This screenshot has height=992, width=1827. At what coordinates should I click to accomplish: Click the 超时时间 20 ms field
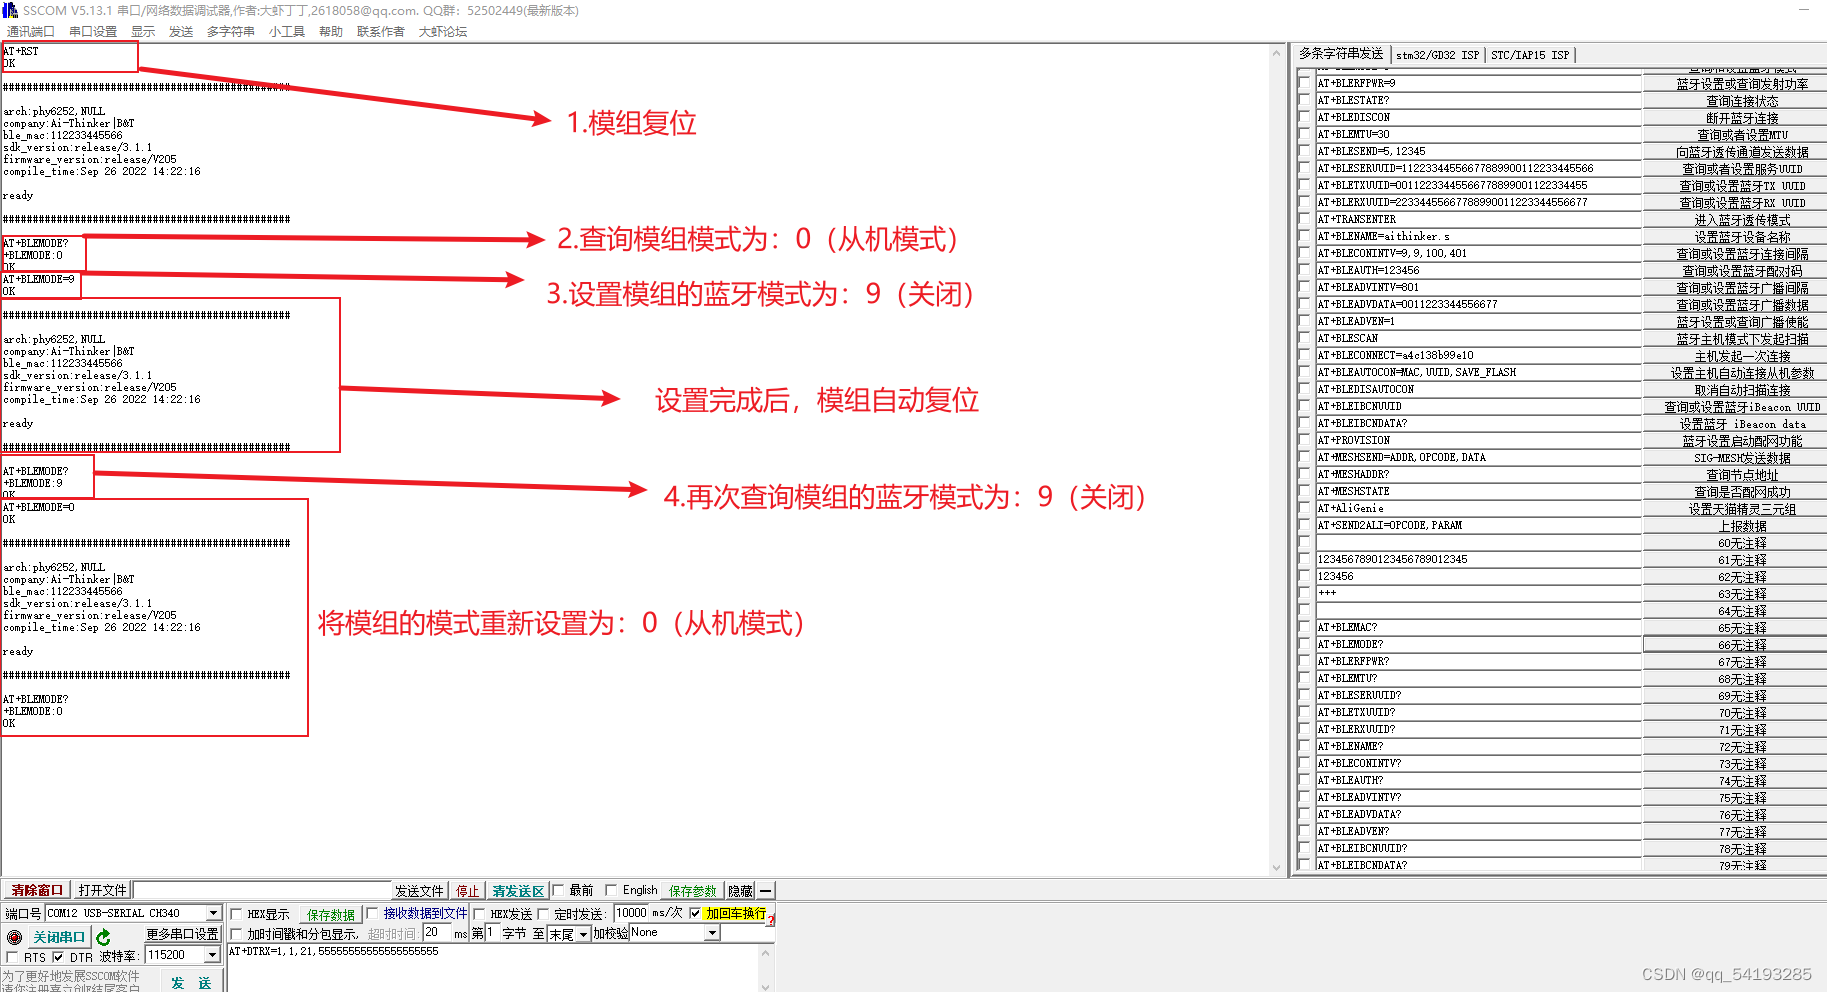(x=437, y=932)
